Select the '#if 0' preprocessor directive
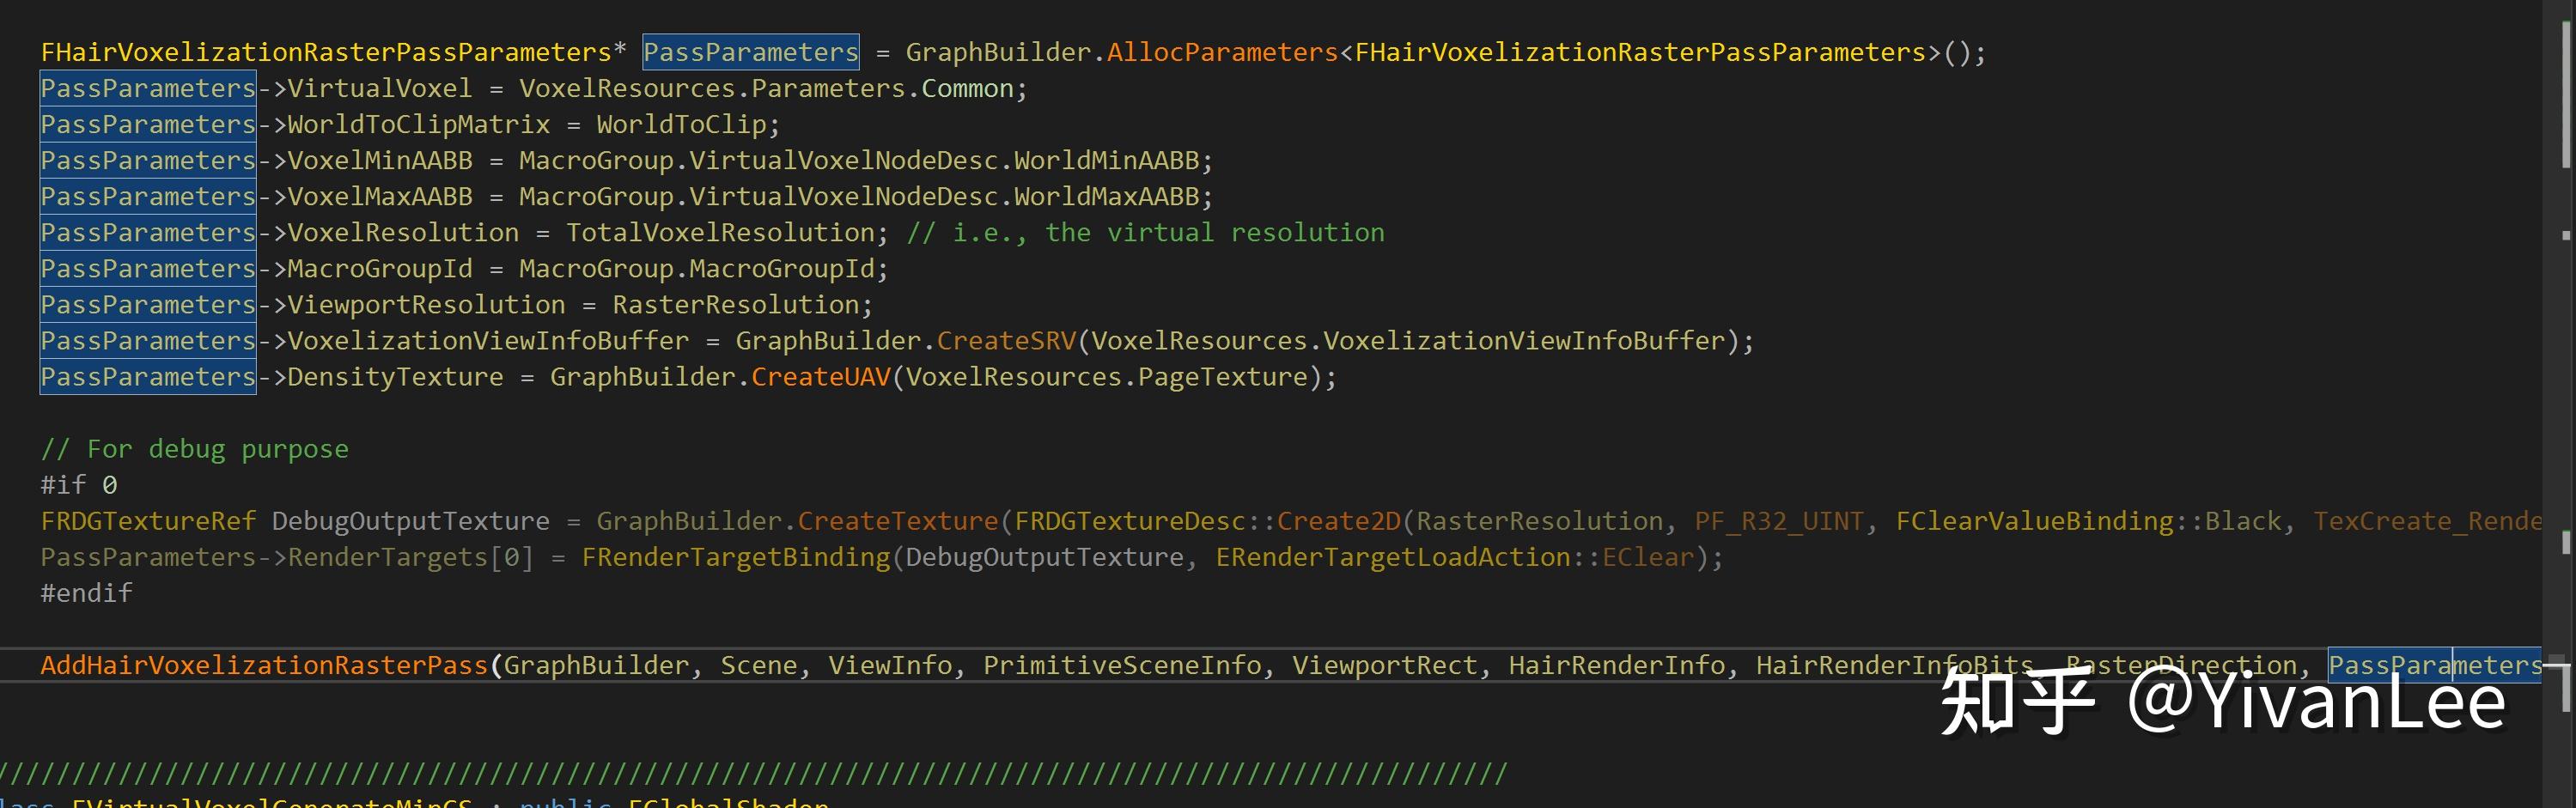Viewport: 2576px width, 808px height. point(78,484)
